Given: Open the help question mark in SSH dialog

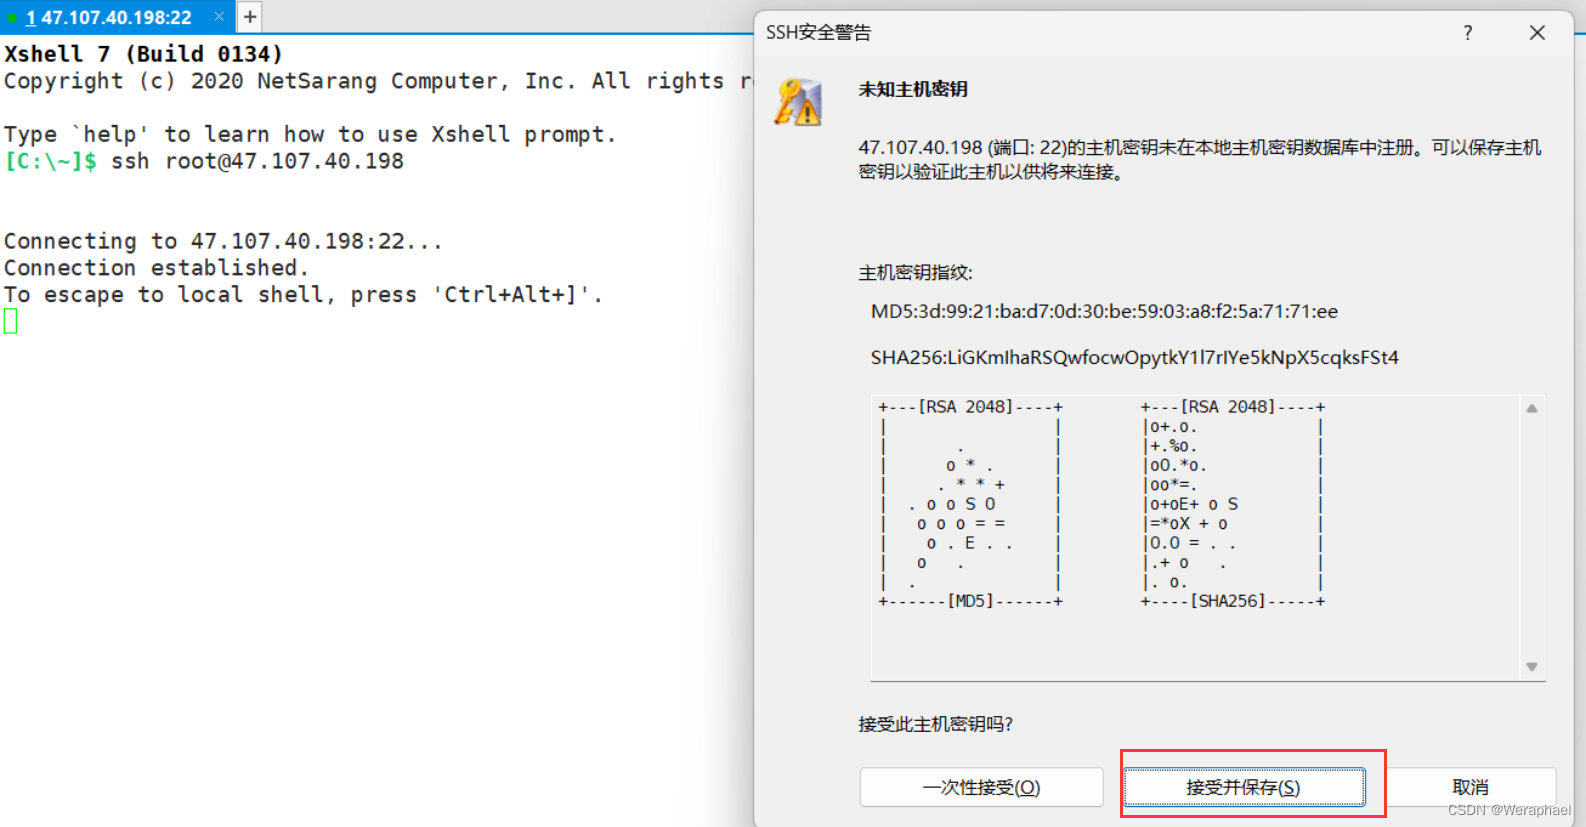Looking at the screenshot, I should (1467, 33).
